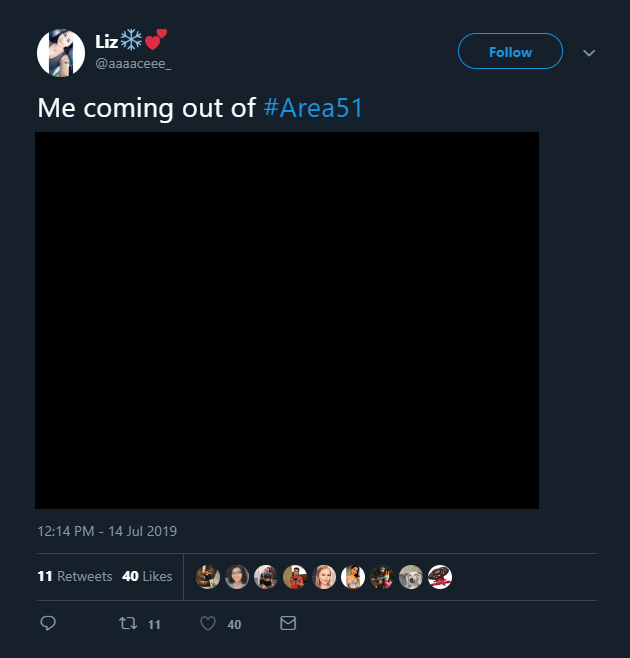Like the tweet with the heart icon
The width and height of the screenshot is (630, 658).
[x=208, y=623]
